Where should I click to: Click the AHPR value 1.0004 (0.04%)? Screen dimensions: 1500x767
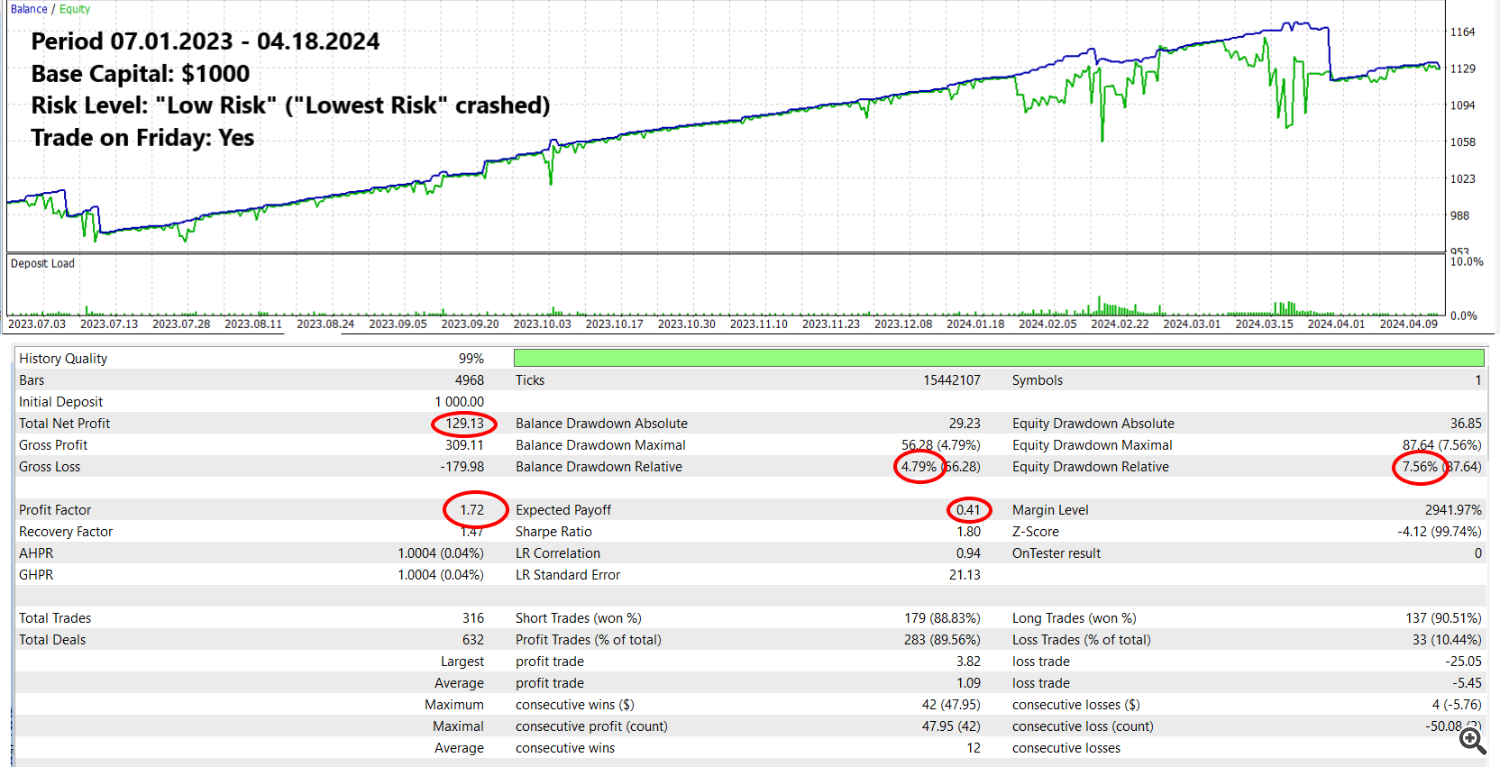point(441,554)
